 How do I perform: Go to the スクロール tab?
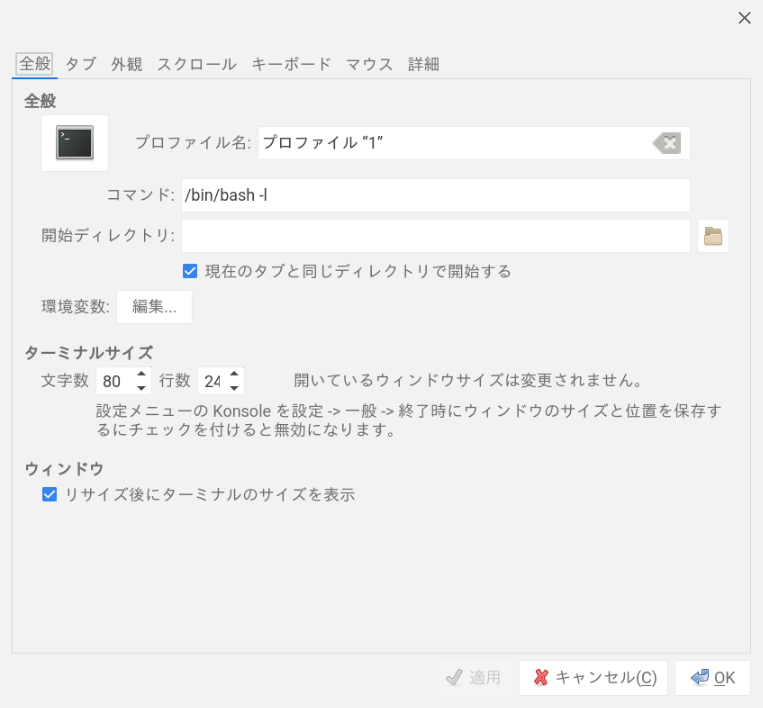tap(196, 64)
